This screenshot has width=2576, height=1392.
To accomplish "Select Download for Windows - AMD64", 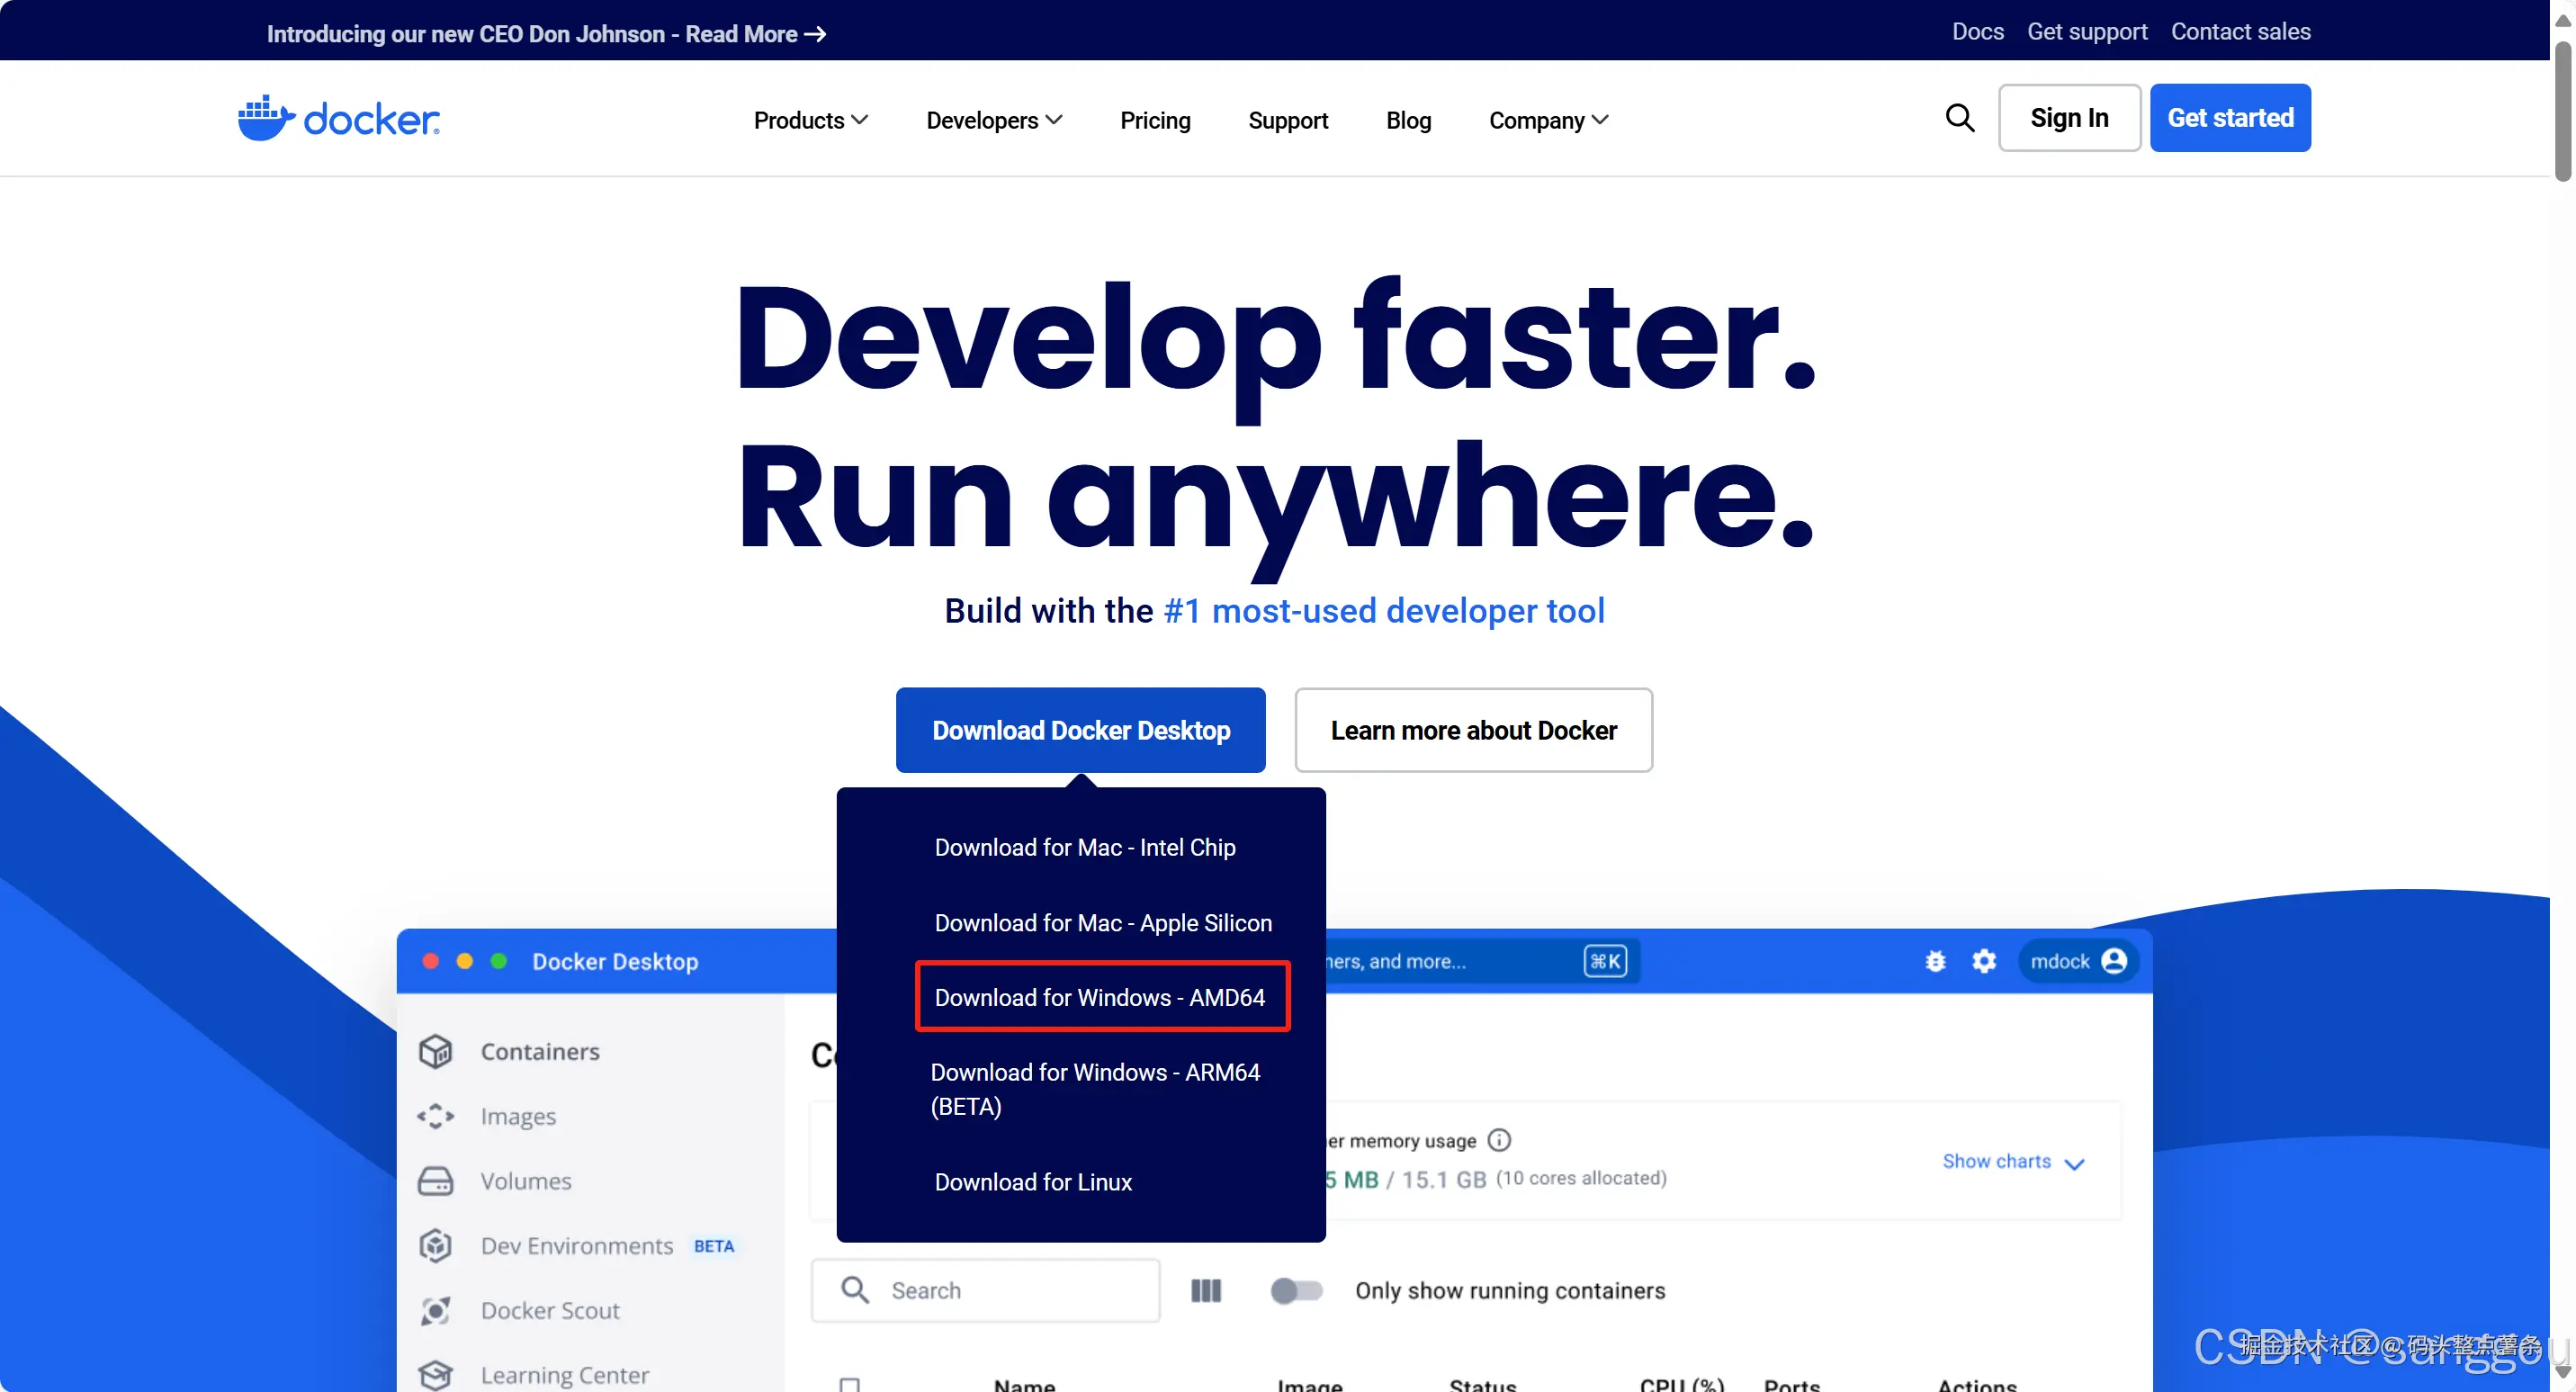I will (x=1100, y=997).
